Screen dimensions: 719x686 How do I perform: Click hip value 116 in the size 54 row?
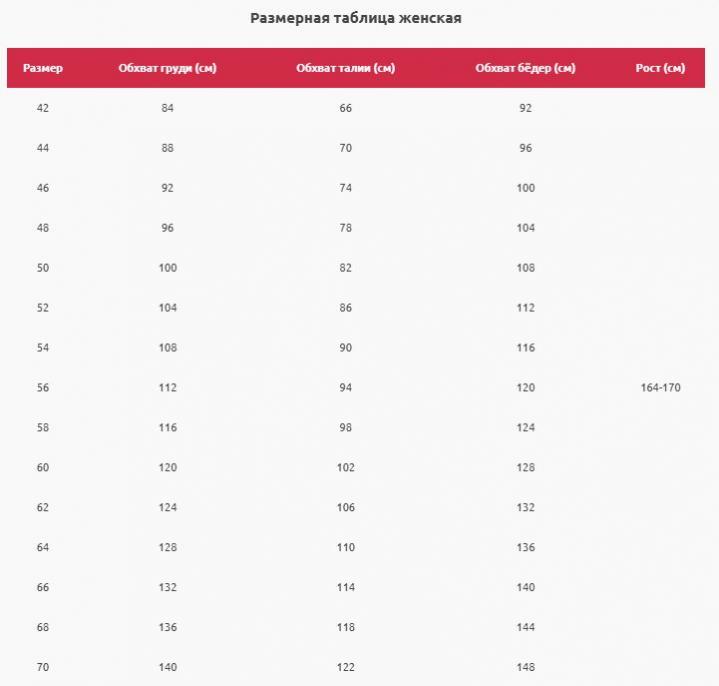coord(526,348)
